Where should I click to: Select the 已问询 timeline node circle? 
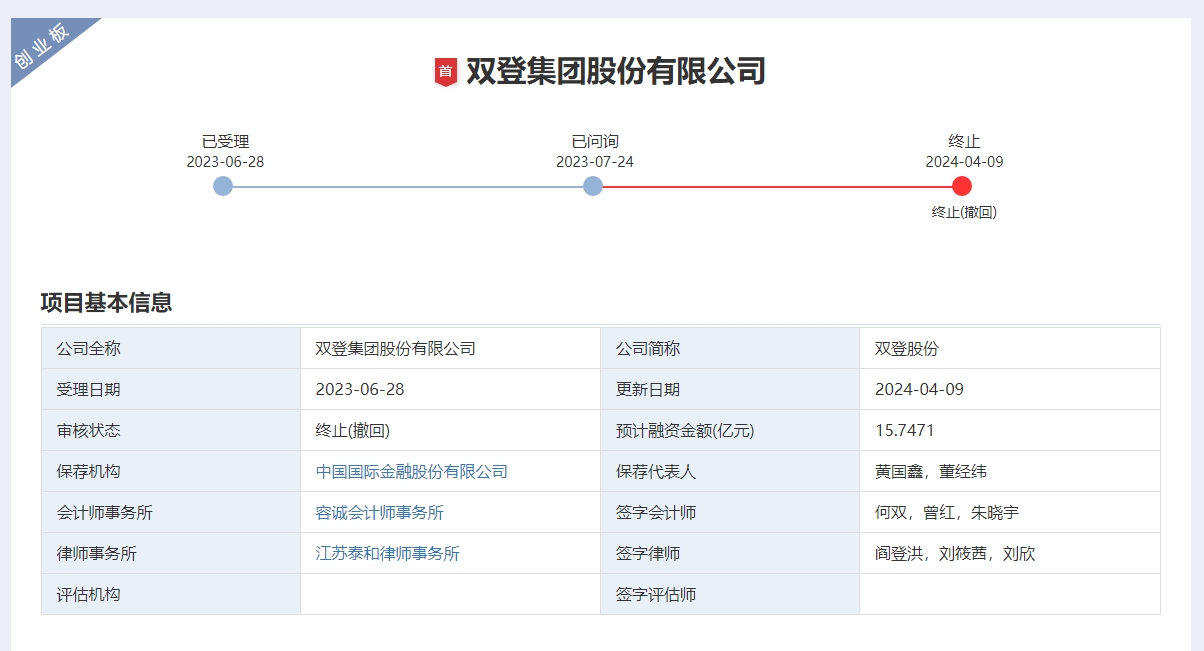click(x=593, y=186)
